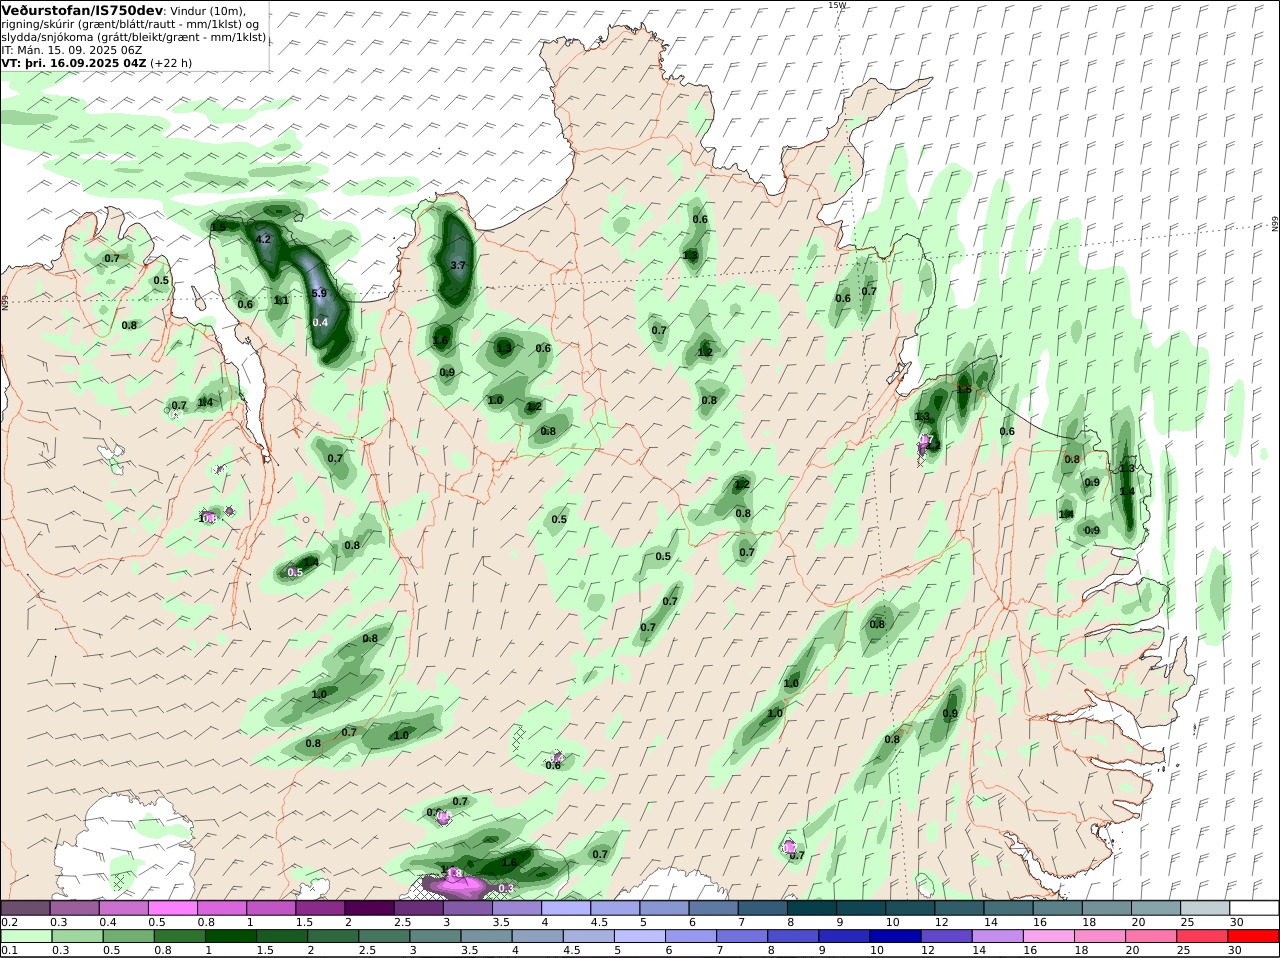The width and height of the screenshot is (1280, 958).
Task: Click the dark teal snow swatch labeled 8
Action: point(813,908)
